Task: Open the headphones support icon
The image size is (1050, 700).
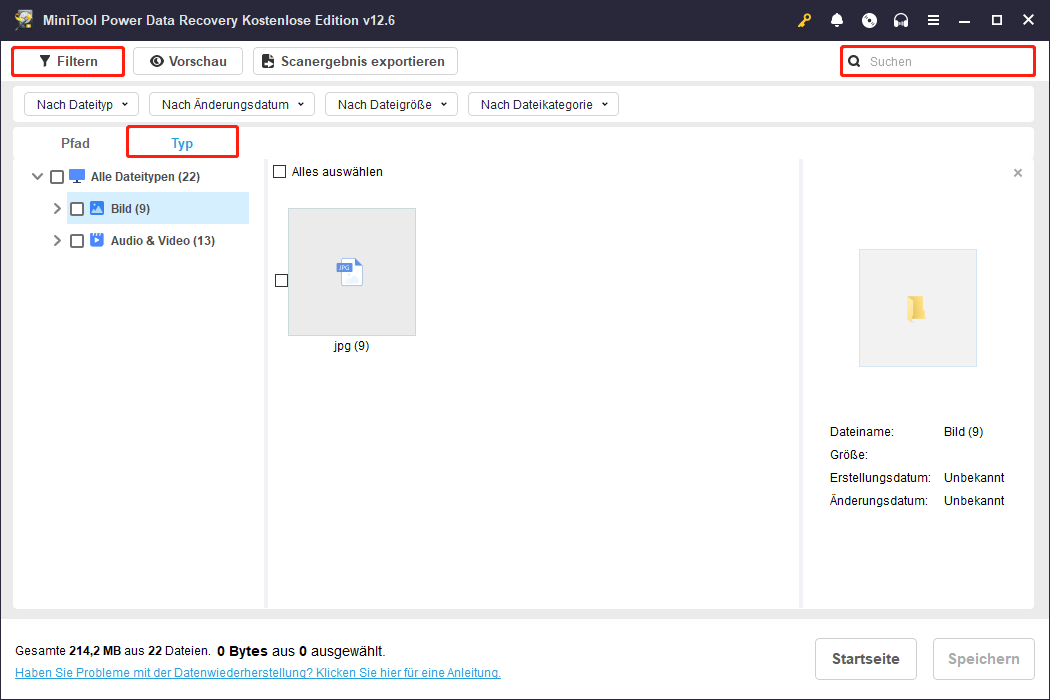Action: click(x=901, y=20)
